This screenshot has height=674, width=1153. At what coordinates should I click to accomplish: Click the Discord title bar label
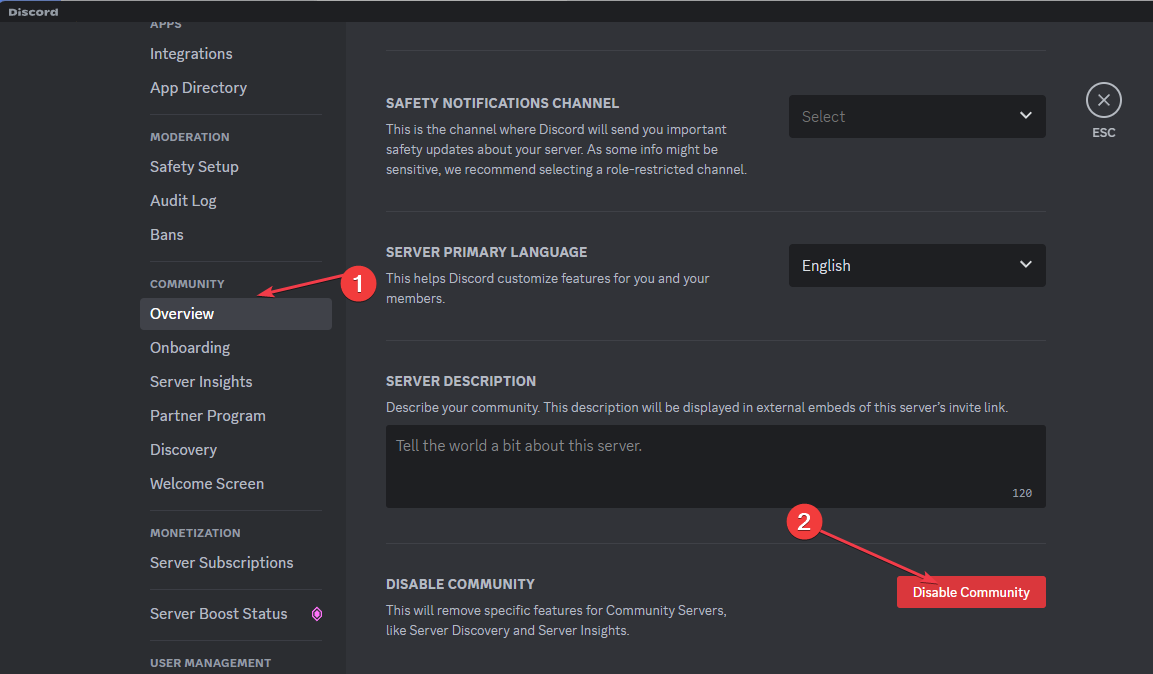(33, 12)
